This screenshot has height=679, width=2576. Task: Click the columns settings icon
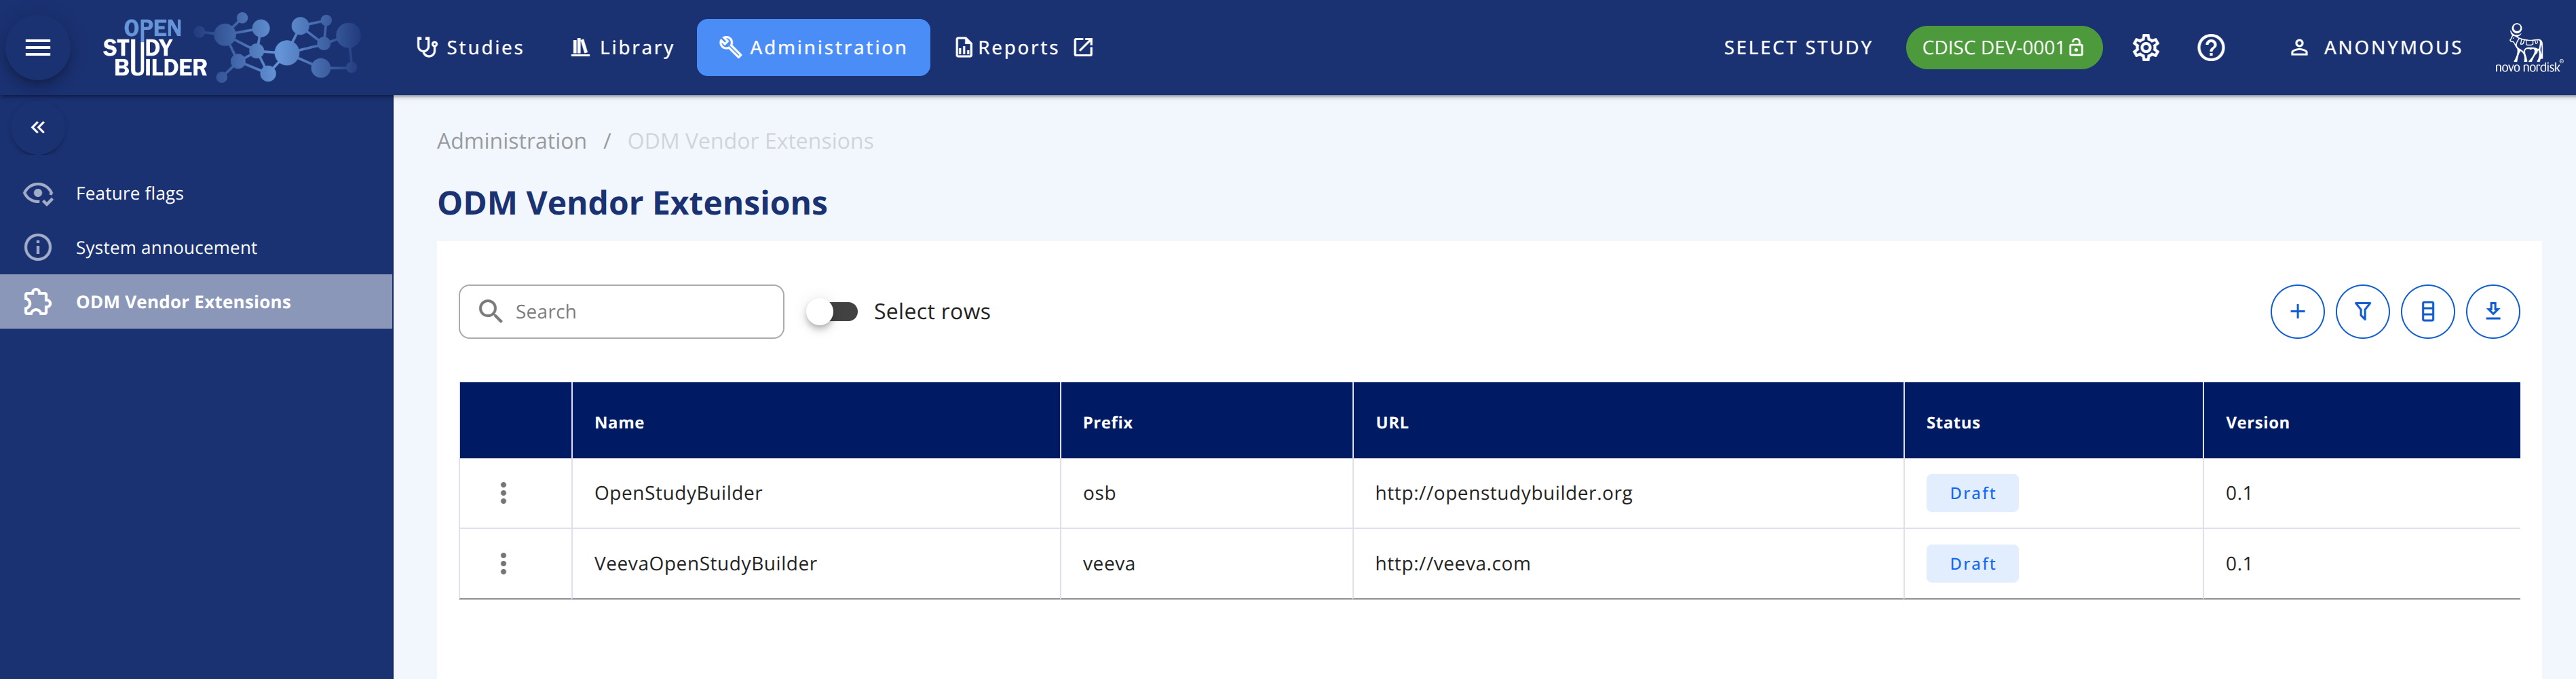point(2427,311)
